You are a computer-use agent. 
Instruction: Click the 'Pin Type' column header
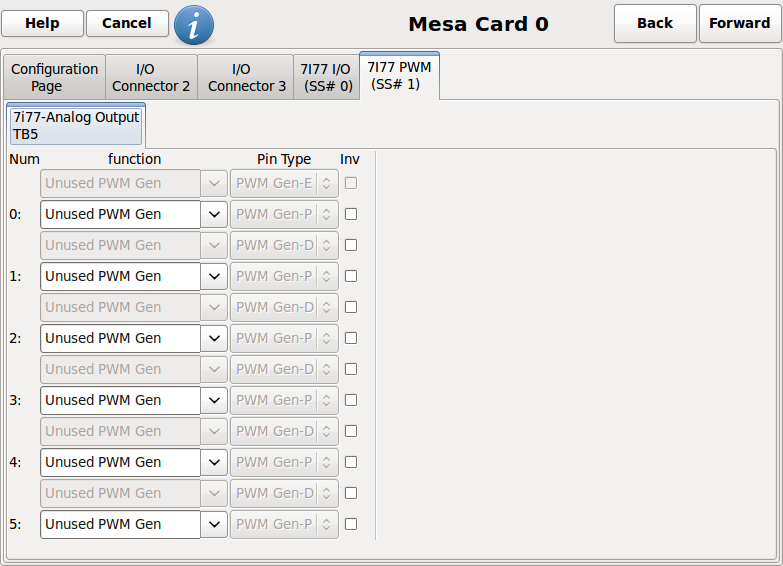click(284, 159)
